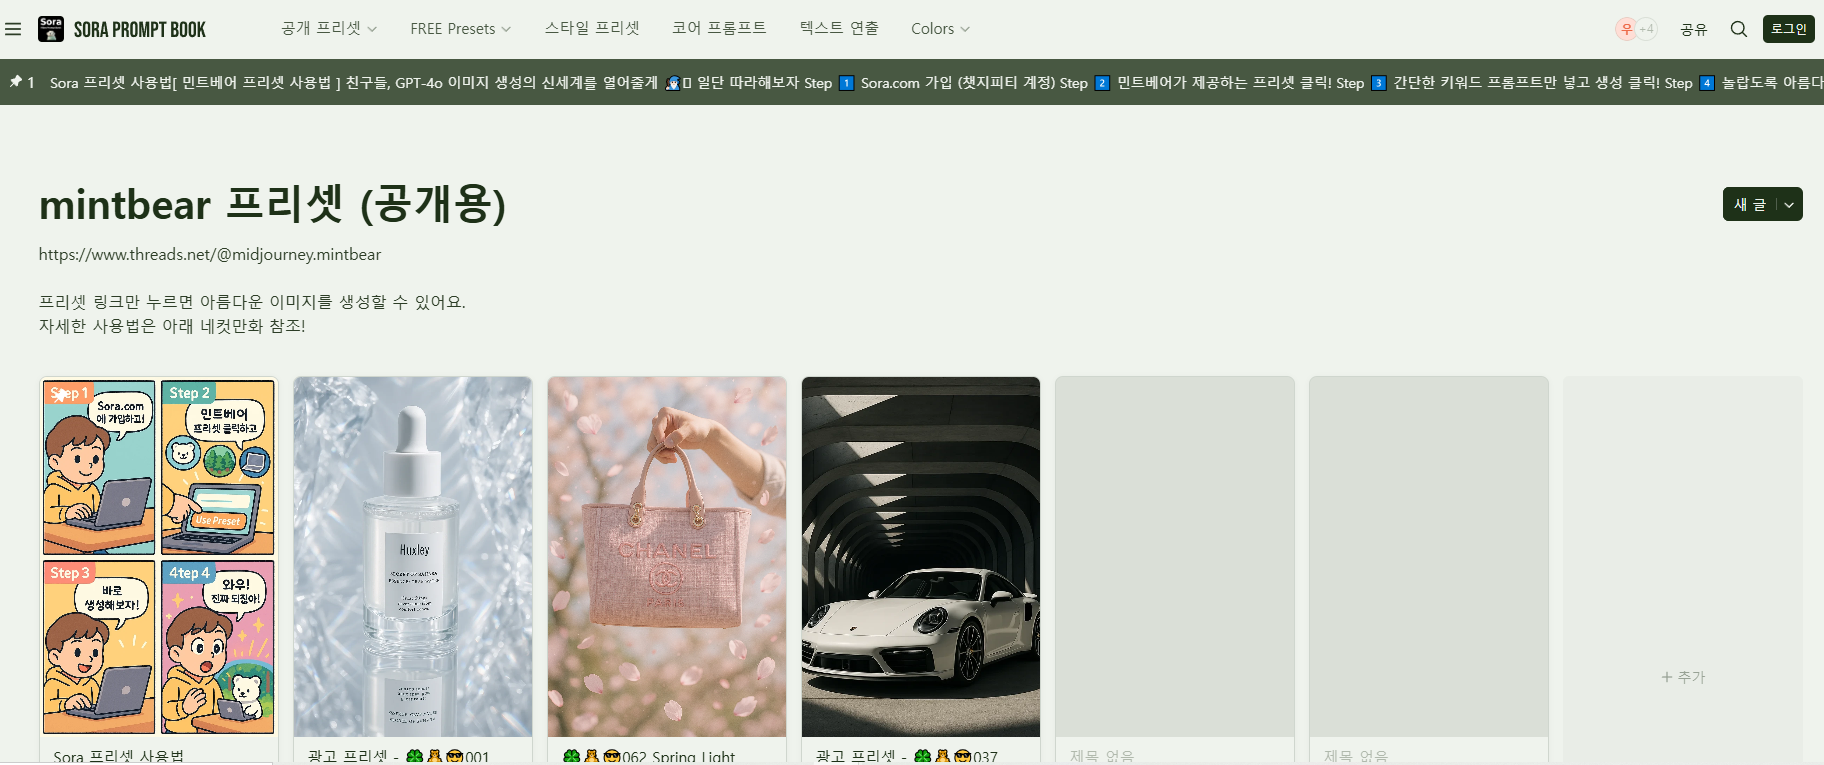Open the Huxley serum bottle thumbnail
Screen dimensions: 1824x765
(x=413, y=556)
